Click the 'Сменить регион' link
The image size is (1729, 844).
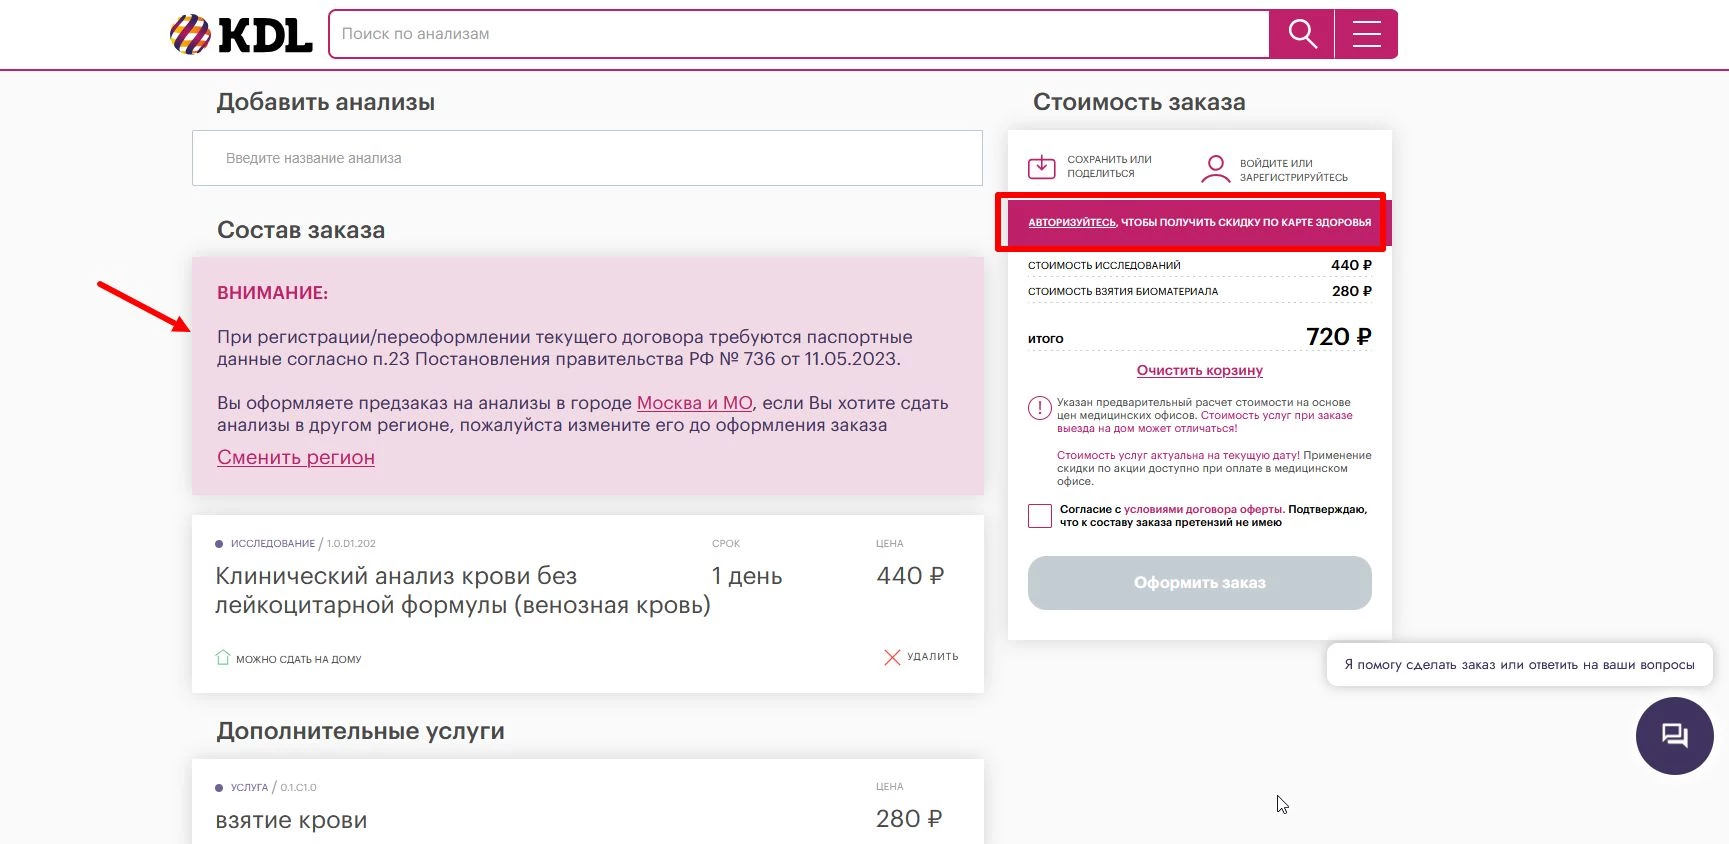pyautogui.click(x=296, y=457)
